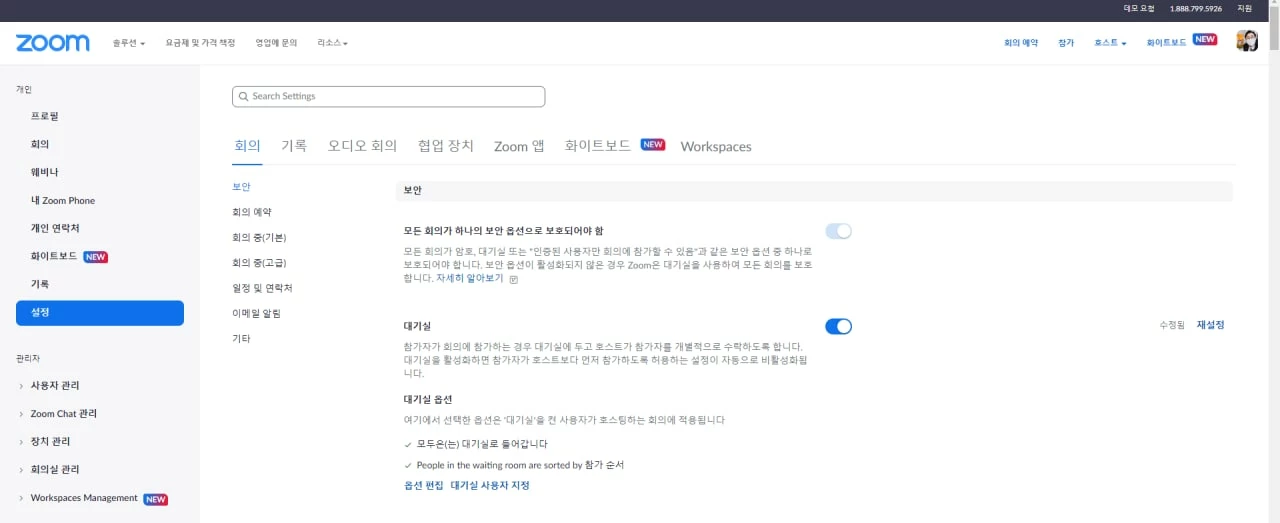Toggle the 대기실 waiting room switch
This screenshot has height=523, width=1280.
[838, 326]
